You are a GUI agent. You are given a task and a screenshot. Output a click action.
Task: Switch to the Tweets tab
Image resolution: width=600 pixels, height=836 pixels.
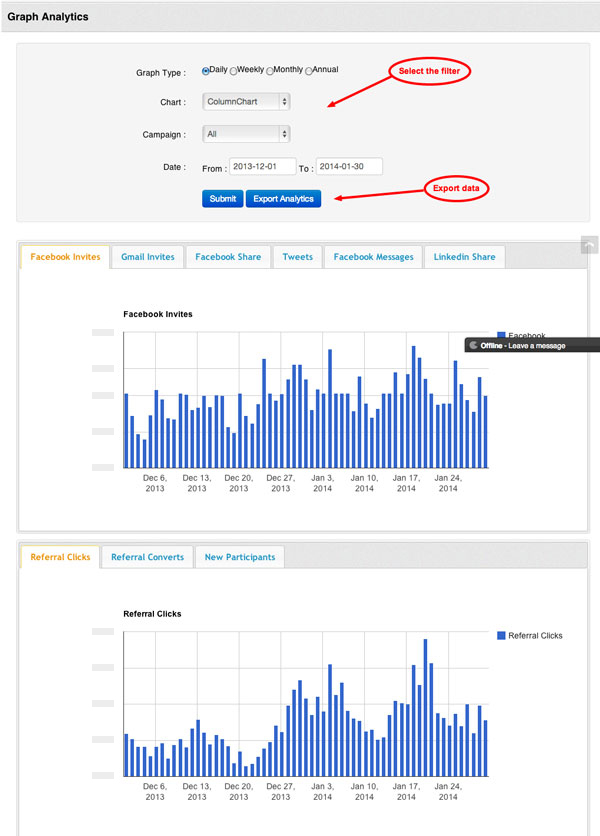(x=298, y=257)
